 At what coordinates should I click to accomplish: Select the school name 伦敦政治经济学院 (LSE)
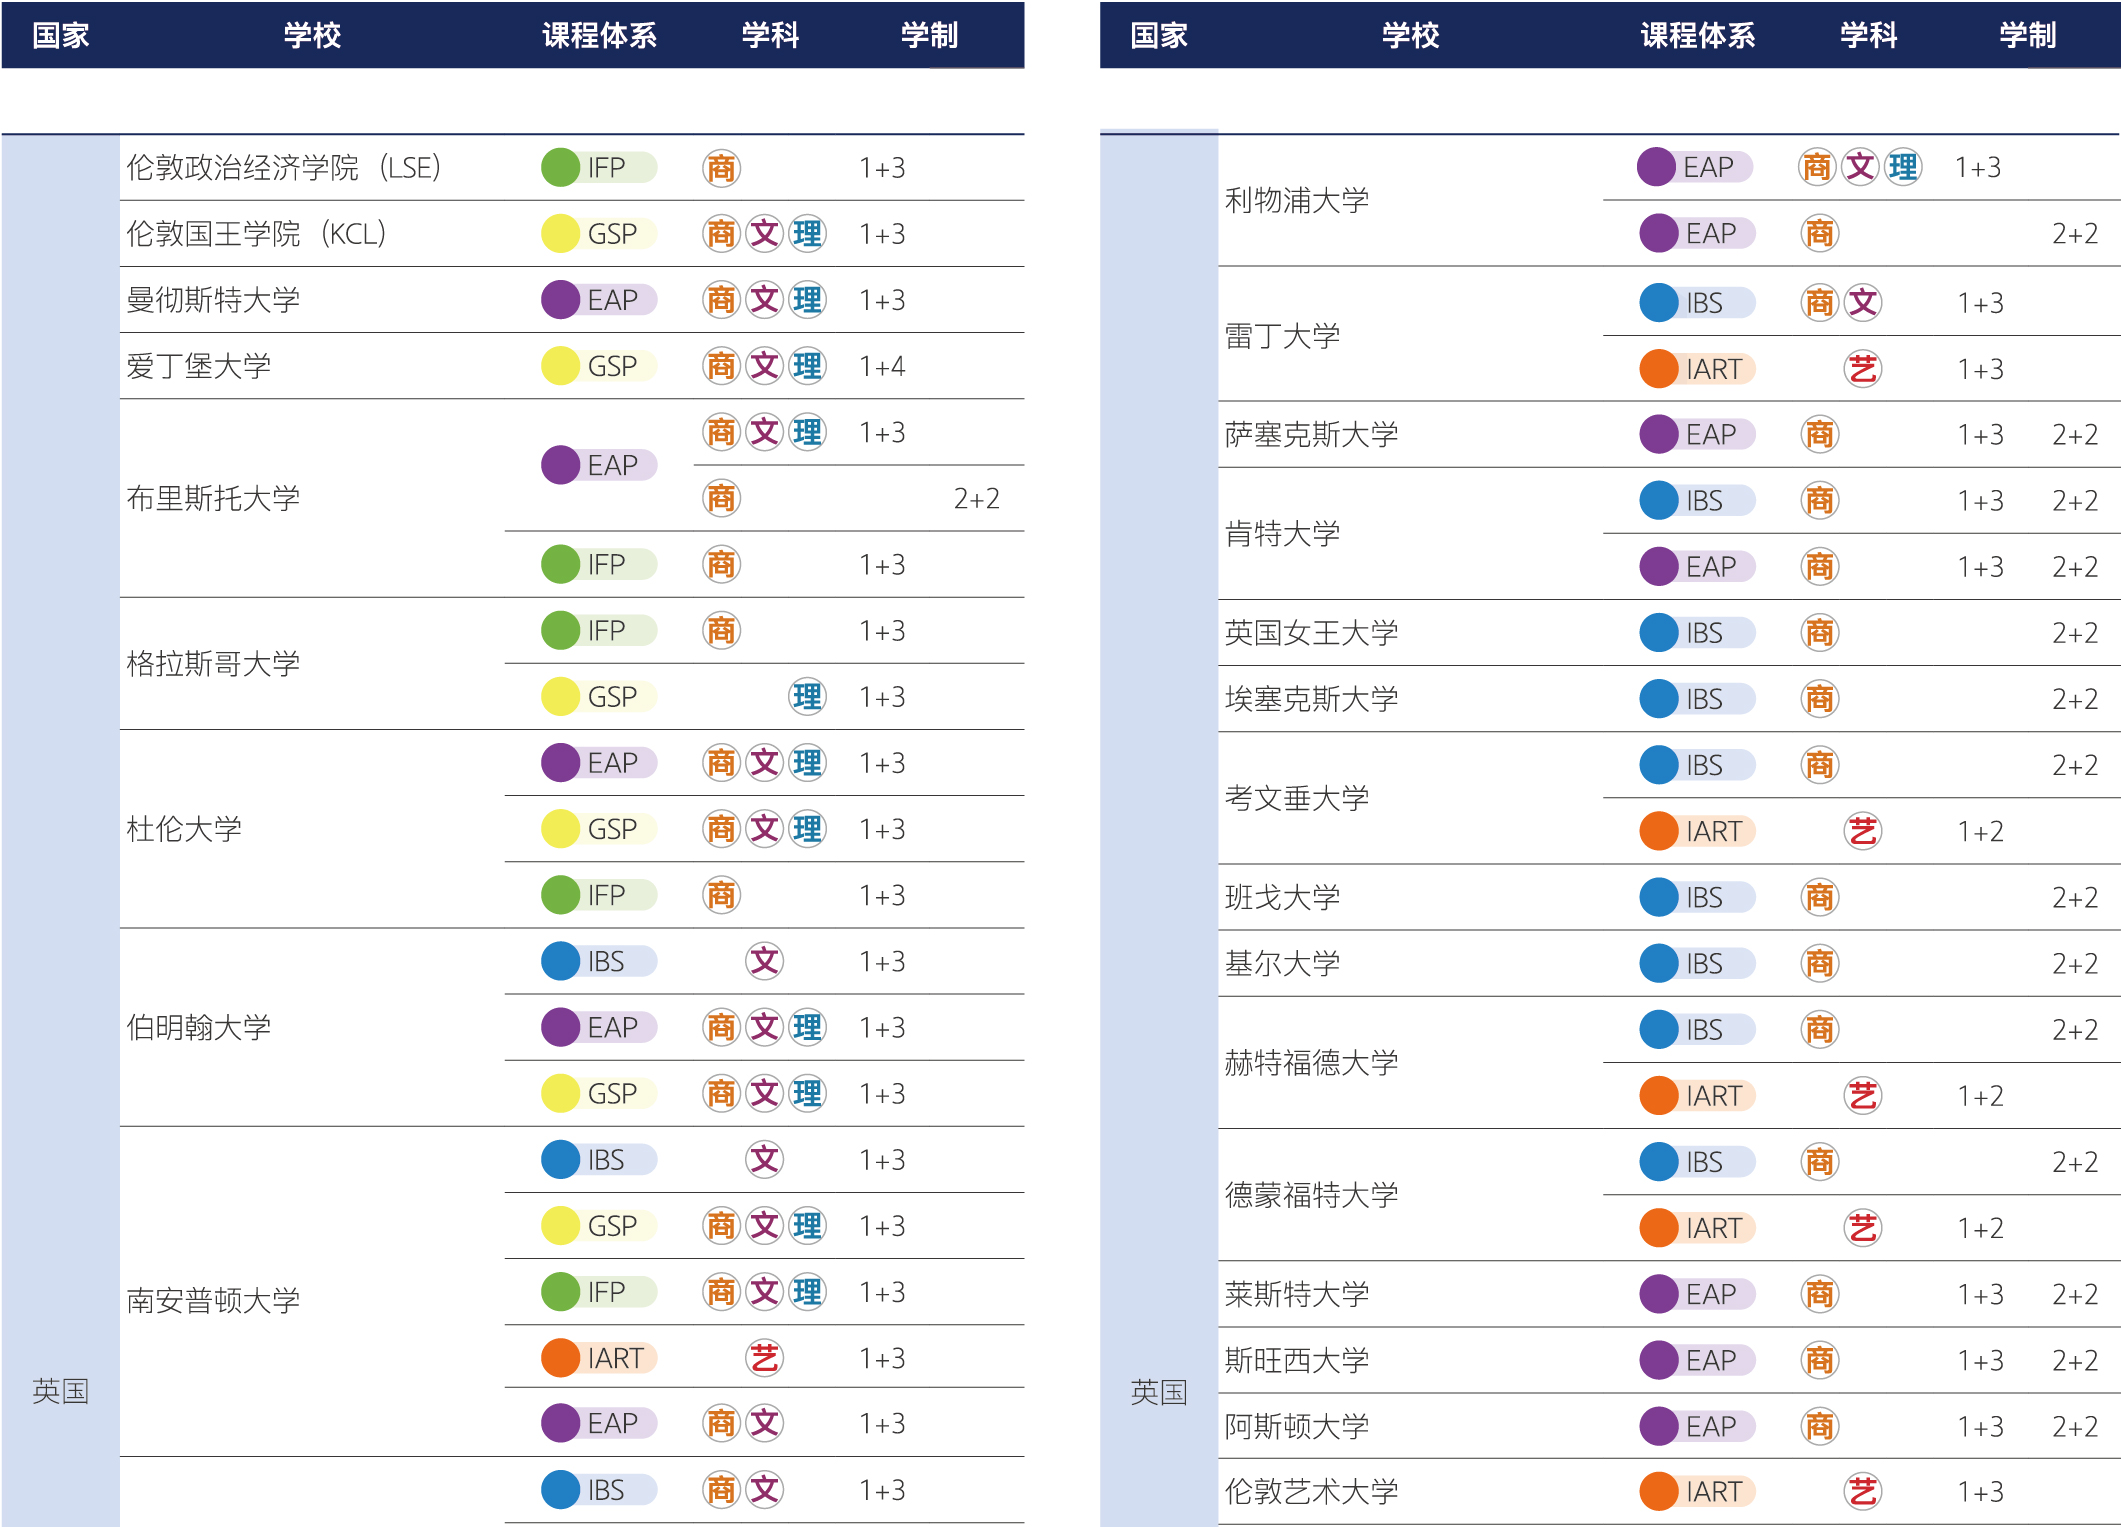pyautogui.click(x=283, y=167)
